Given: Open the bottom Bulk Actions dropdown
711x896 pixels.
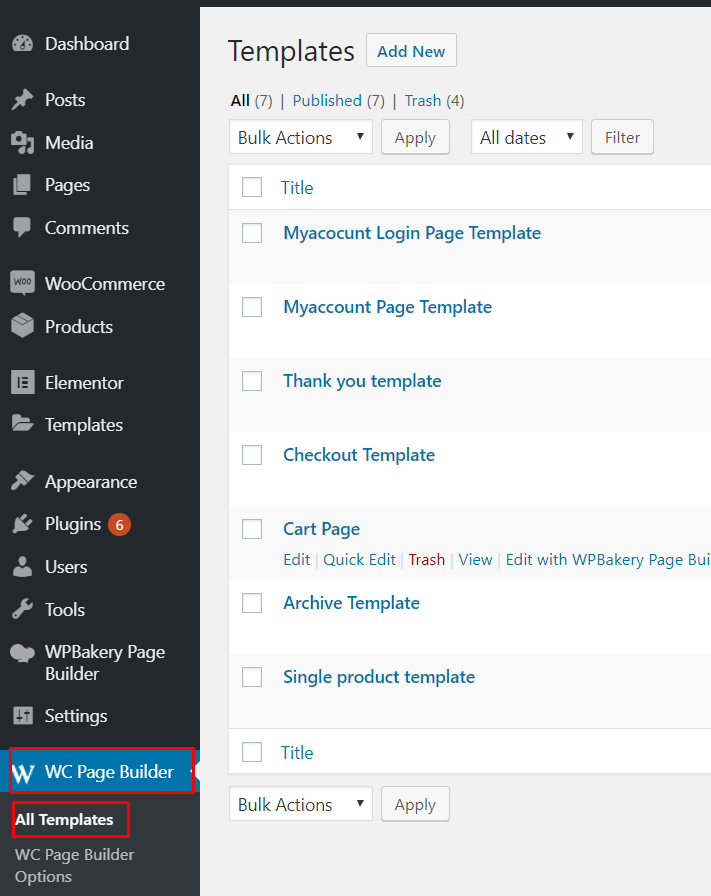Looking at the screenshot, I should tap(301, 804).
